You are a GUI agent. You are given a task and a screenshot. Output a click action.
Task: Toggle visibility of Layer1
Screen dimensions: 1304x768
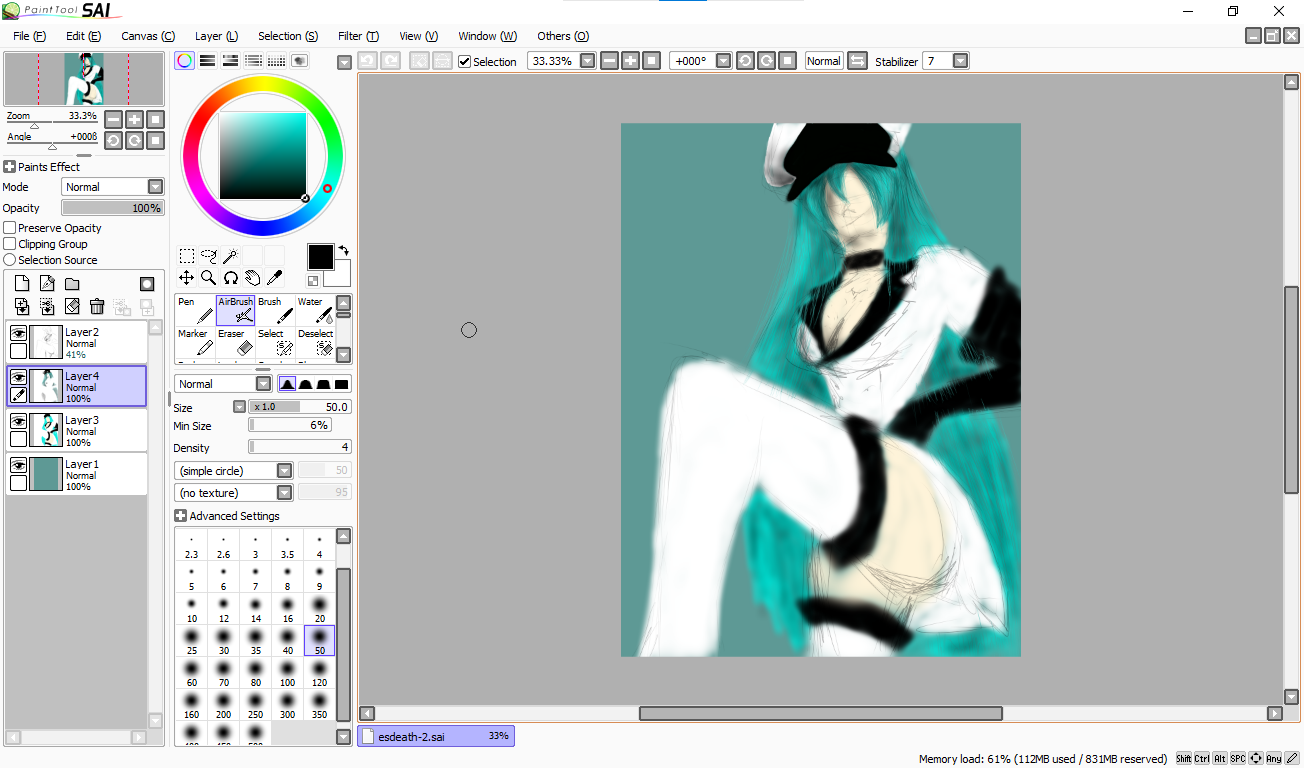click(18, 465)
